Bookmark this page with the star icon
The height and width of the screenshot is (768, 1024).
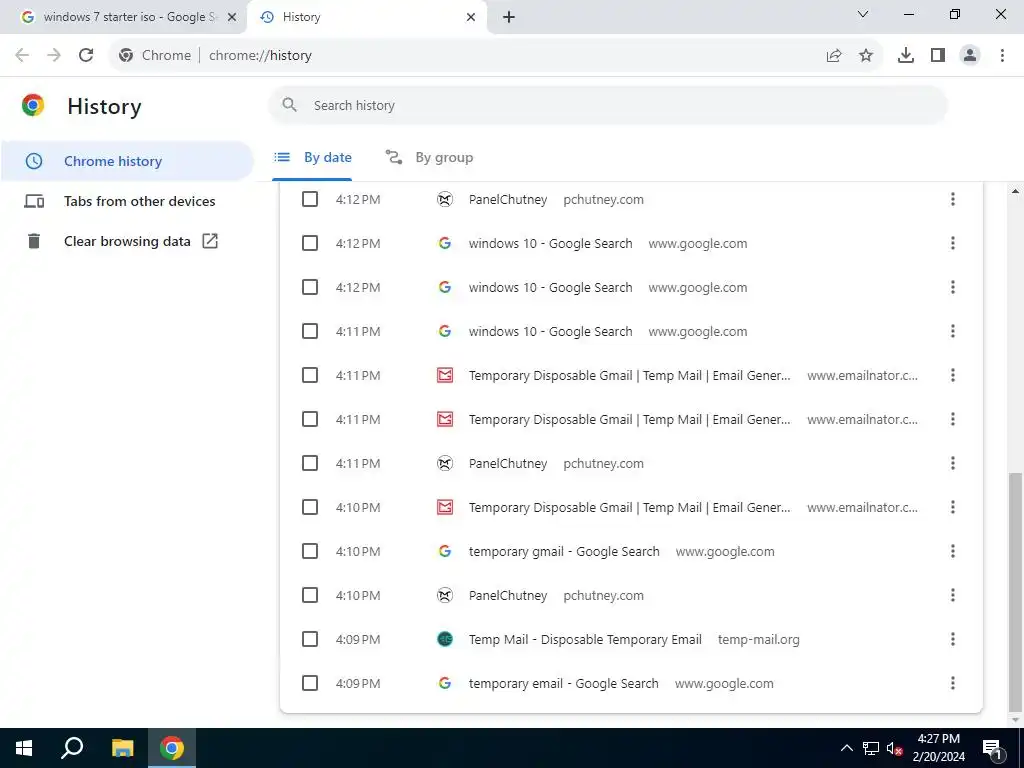[x=866, y=56]
